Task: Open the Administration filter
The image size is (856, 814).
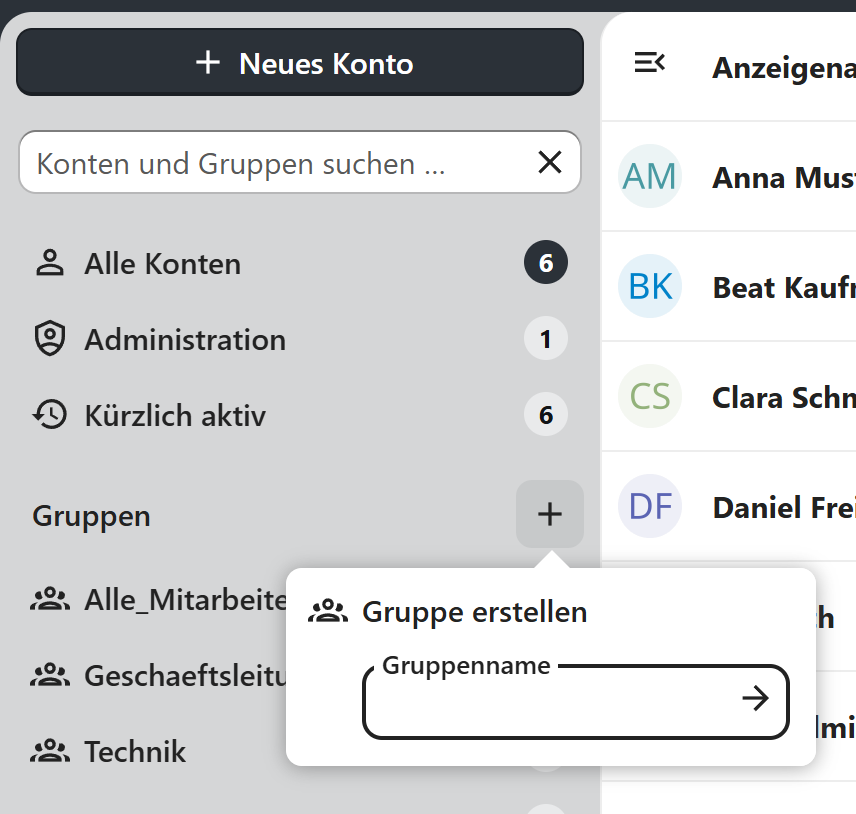Action: [300, 339]
